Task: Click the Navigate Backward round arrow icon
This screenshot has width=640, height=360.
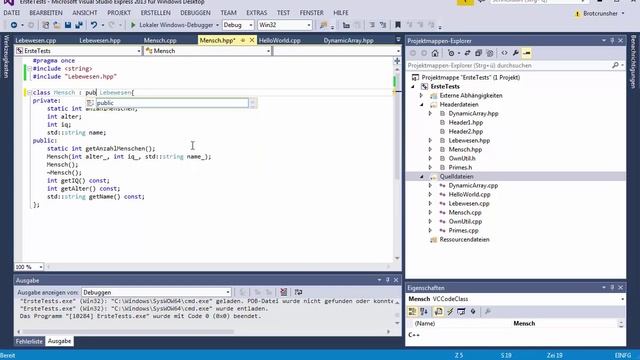Action: point(14,25)
